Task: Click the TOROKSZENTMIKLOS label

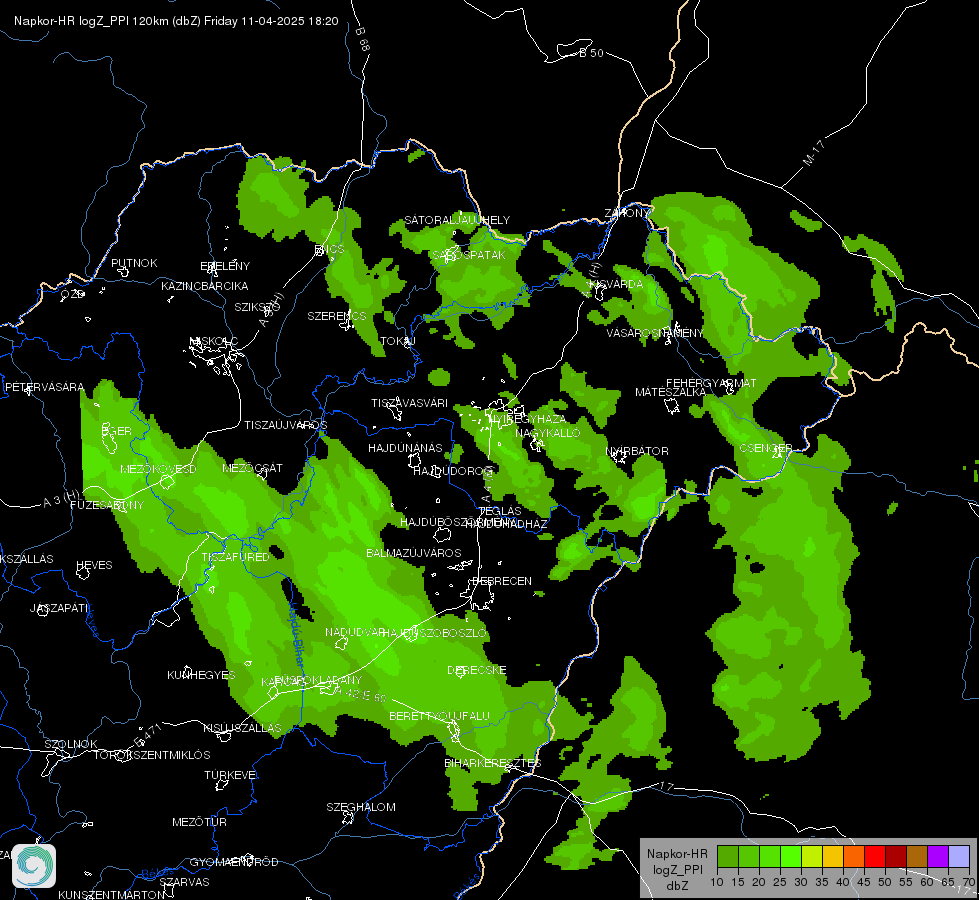Action: 152,754
